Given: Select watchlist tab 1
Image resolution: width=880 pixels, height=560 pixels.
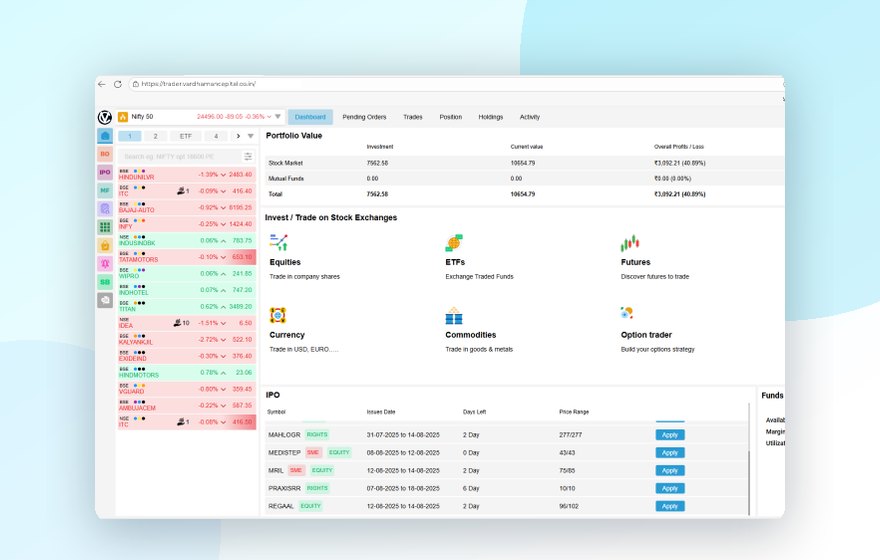Looking at the screenshot, I should click(x=130, y=136).
